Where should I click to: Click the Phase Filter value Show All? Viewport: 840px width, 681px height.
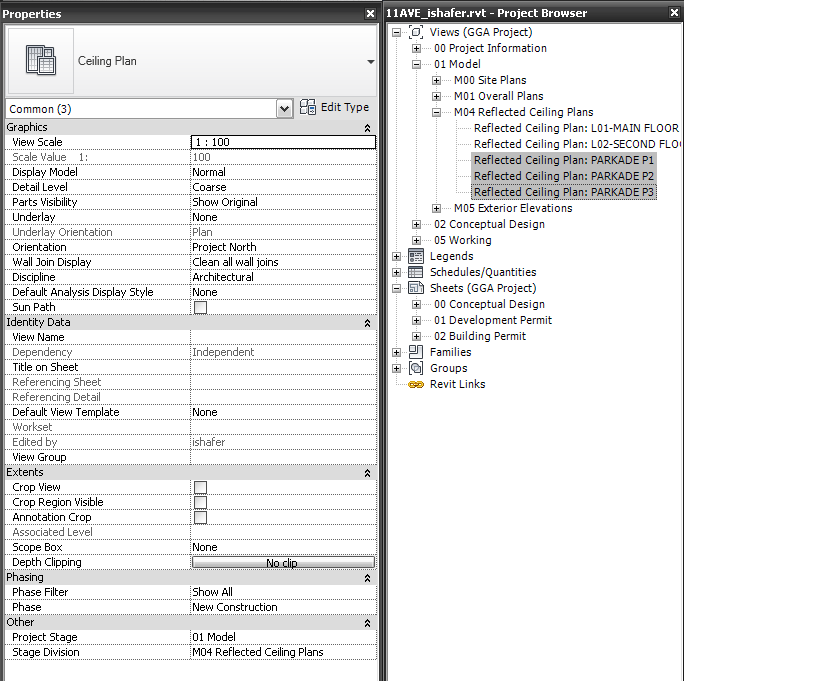pyautogui.click(x=283, y=592)
